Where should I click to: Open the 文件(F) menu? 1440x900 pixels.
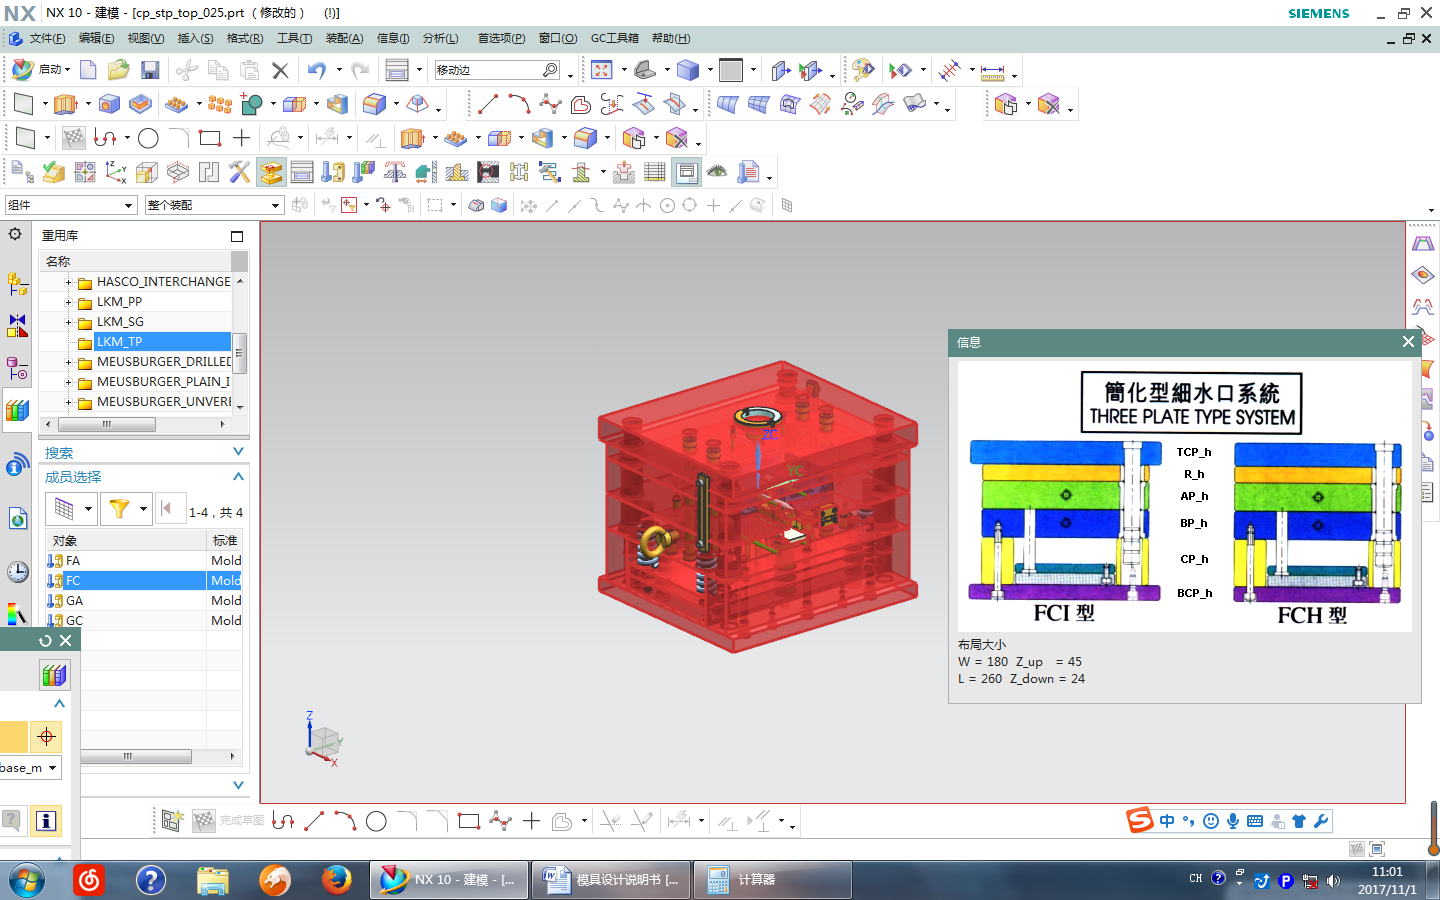pyautogui.click(x=47, y=38)
